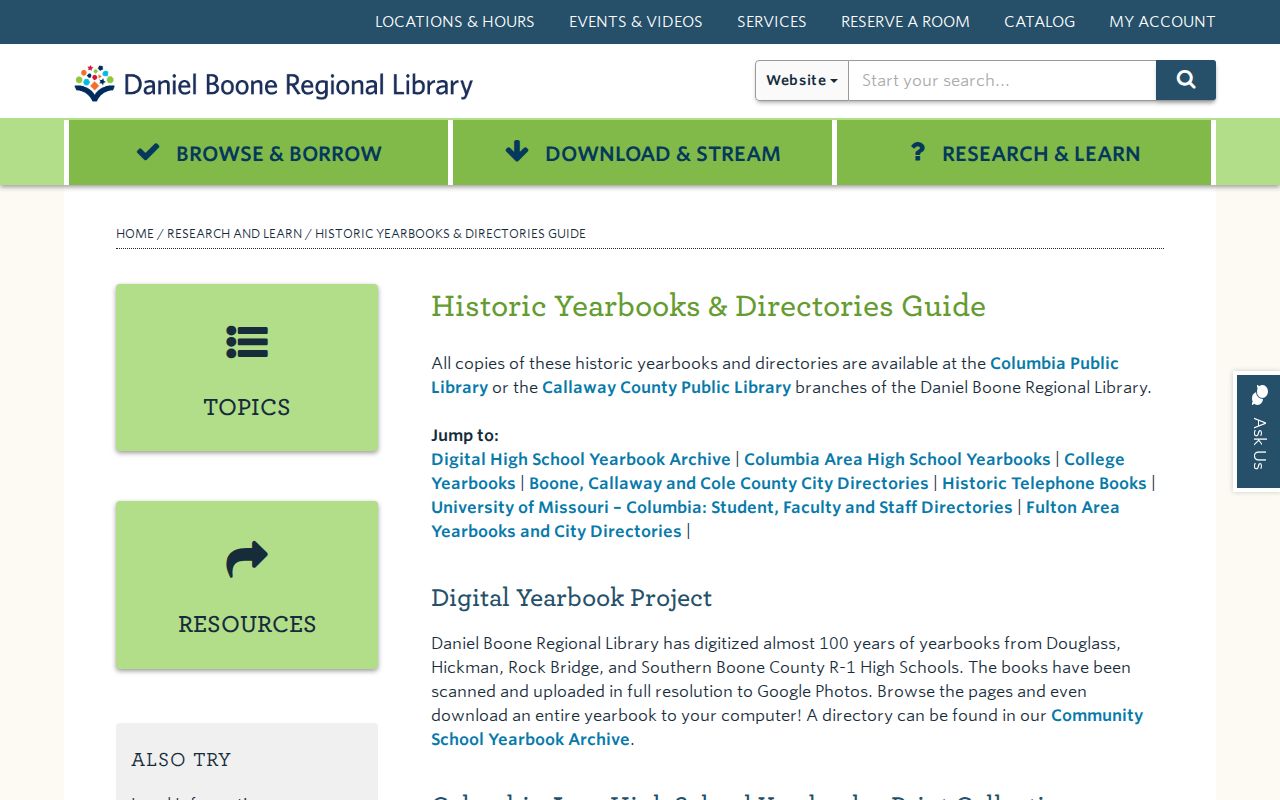Viewport: 1280px width, 800px height.
Task: Click the Also Try heading
Action: pos(181,760)
